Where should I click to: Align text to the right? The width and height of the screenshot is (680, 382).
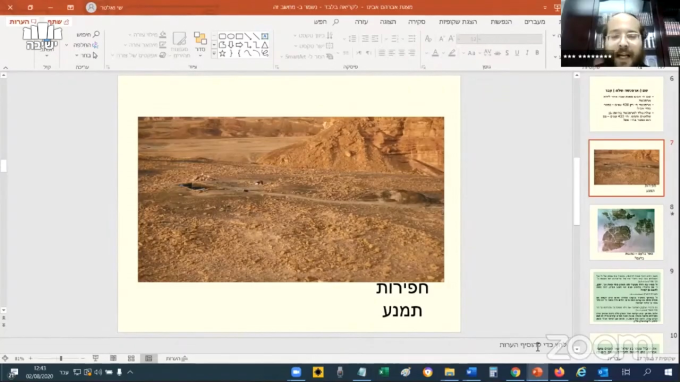[412, 53]
